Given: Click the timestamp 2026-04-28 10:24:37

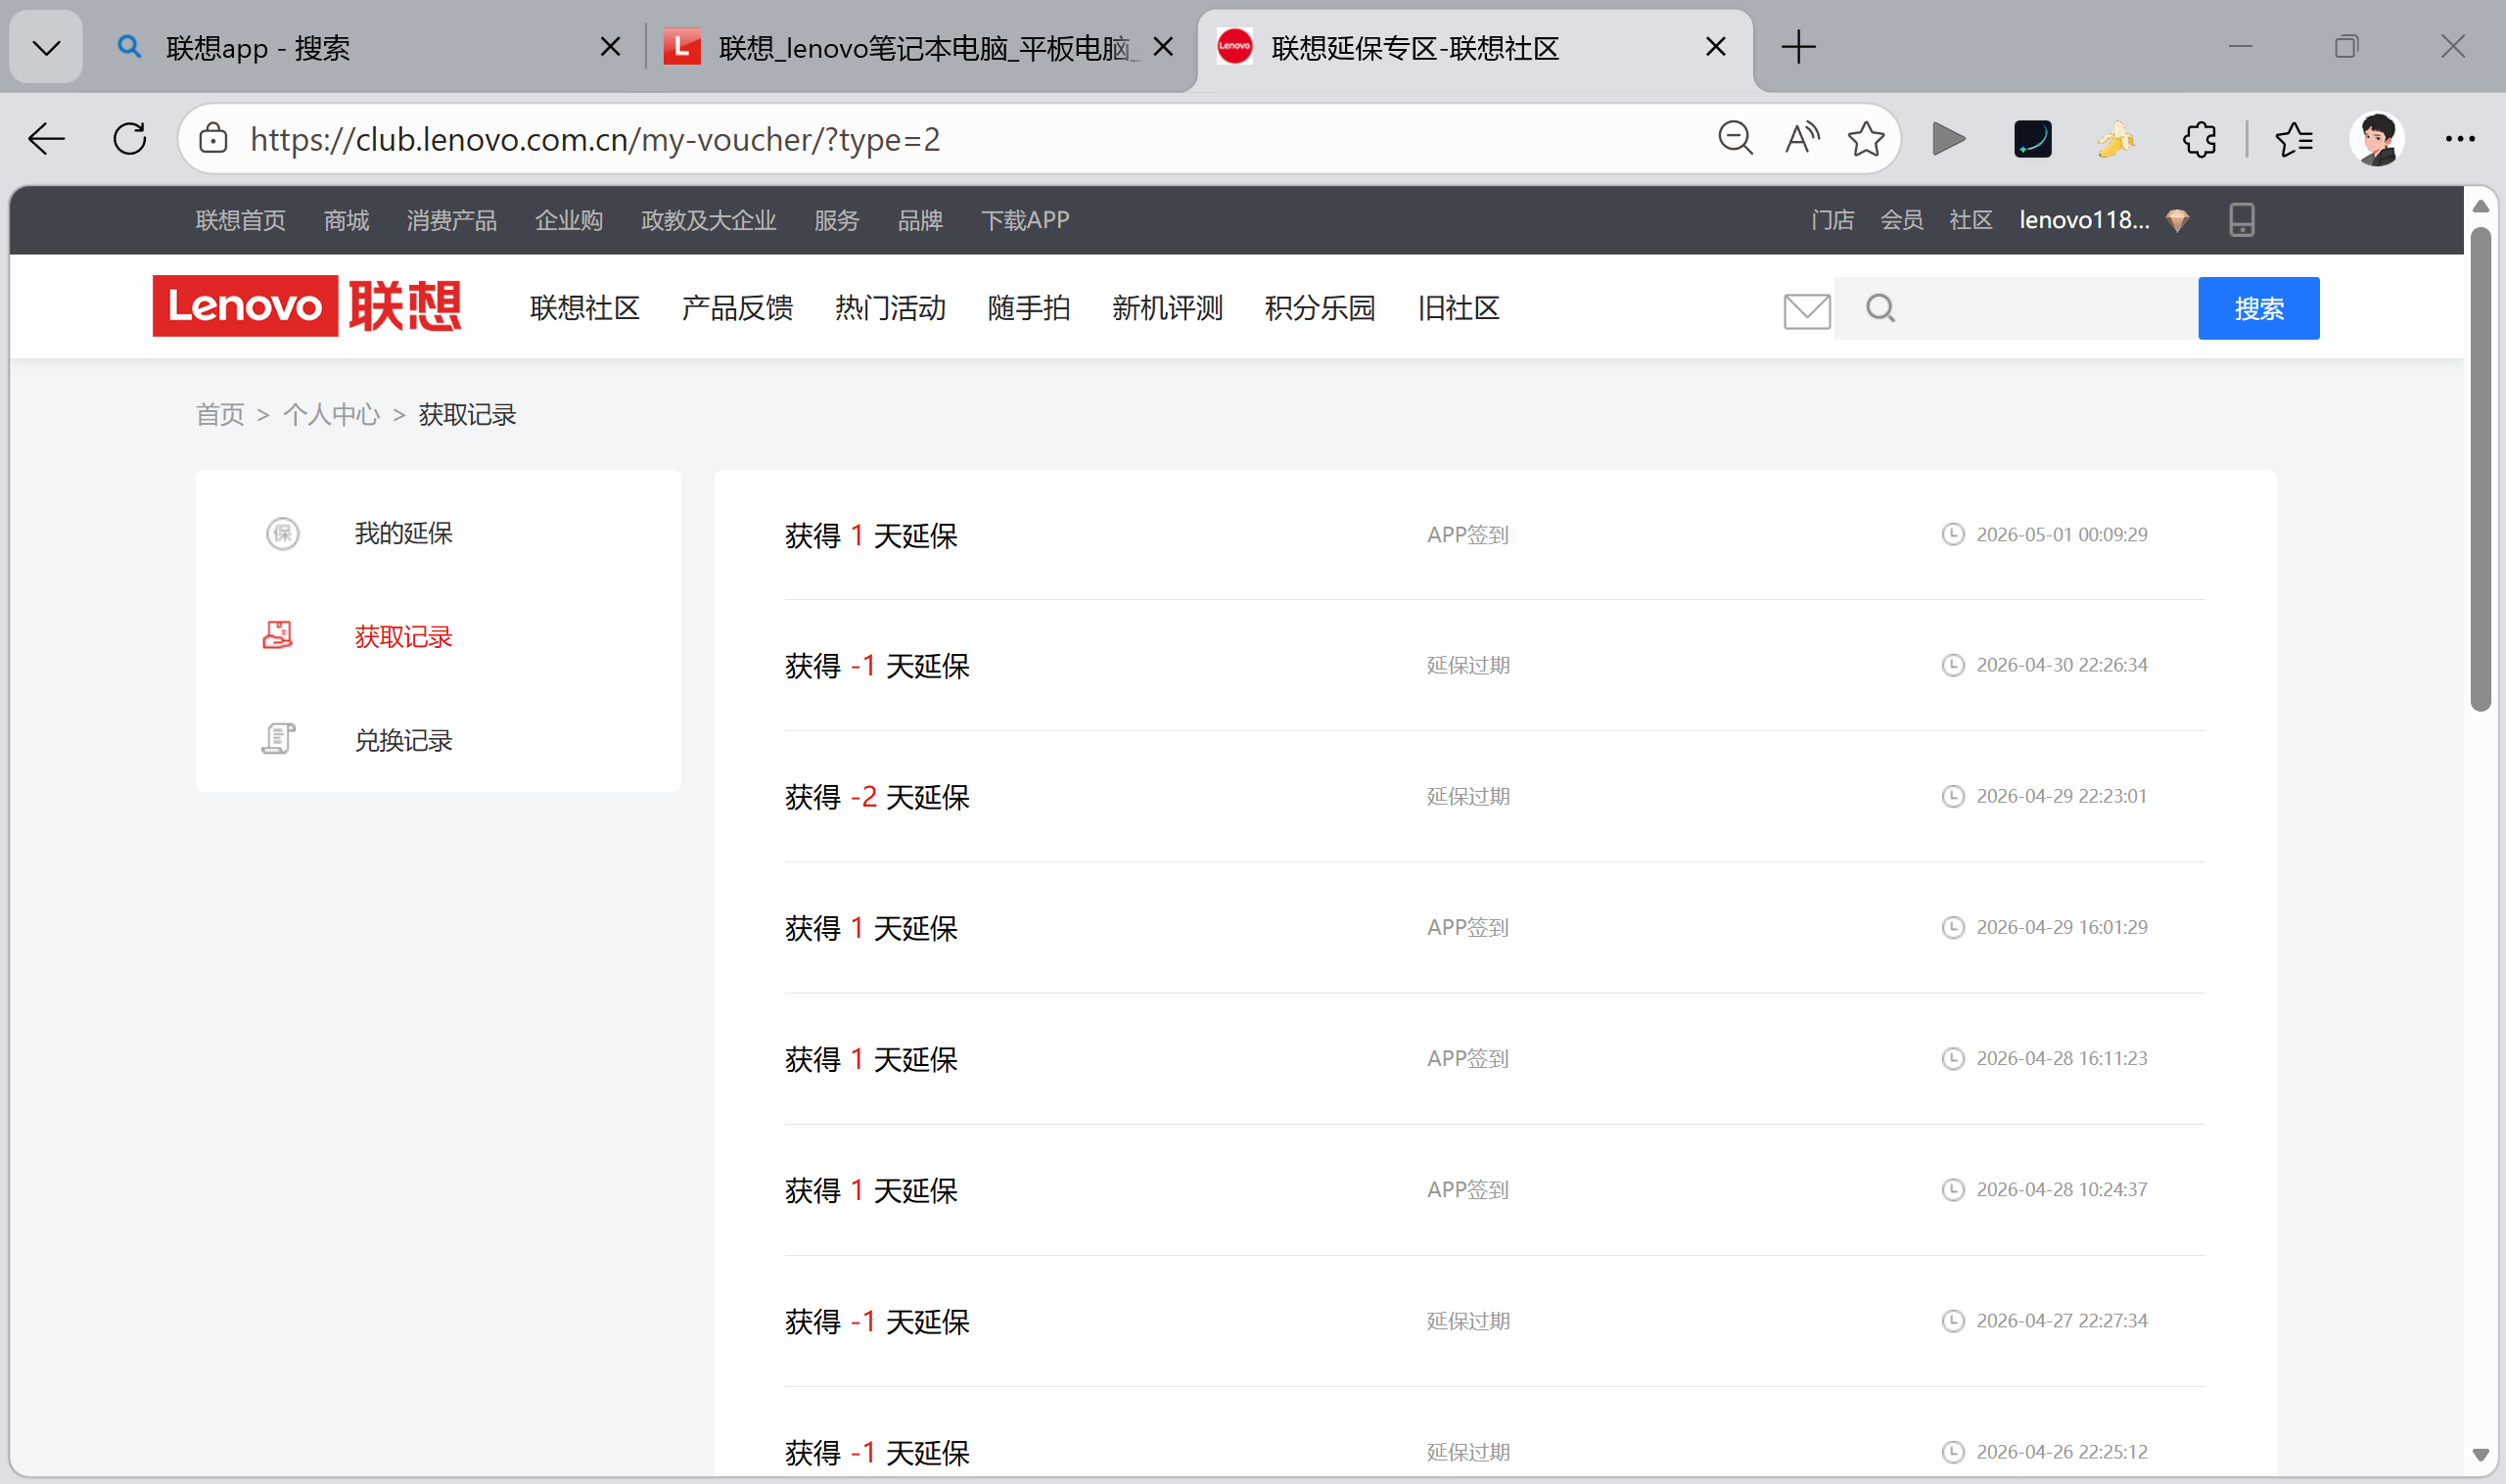Looking at the screenshot, I should point(2062,1190).
